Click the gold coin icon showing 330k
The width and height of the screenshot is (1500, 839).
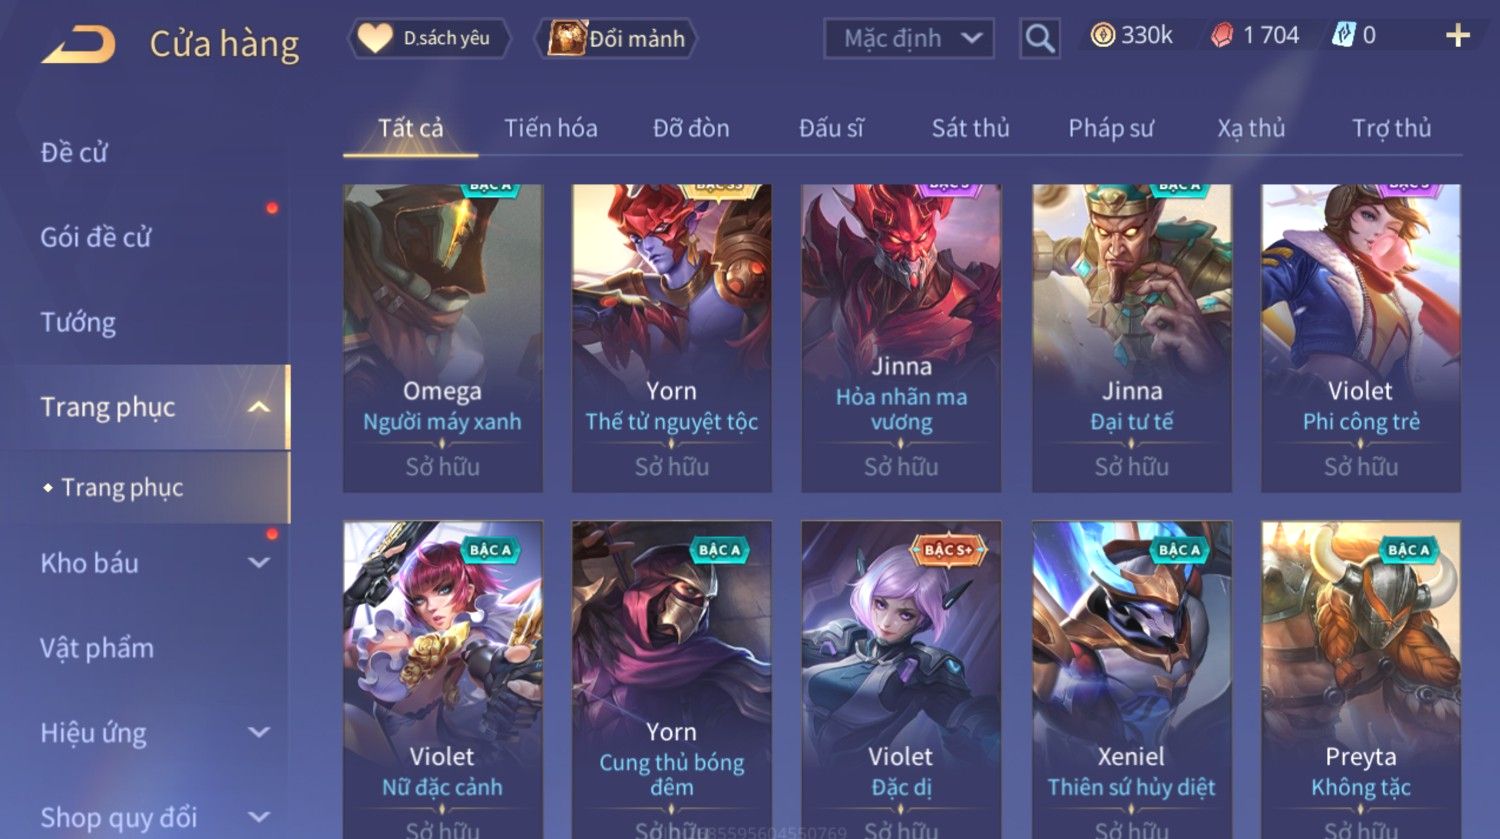1102,36
